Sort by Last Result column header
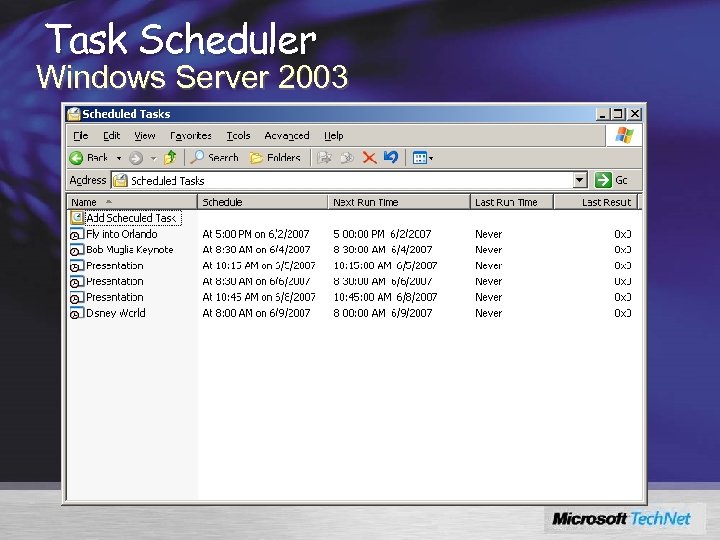The height and width of the screenshot is (540, 720). click(596, 202)
